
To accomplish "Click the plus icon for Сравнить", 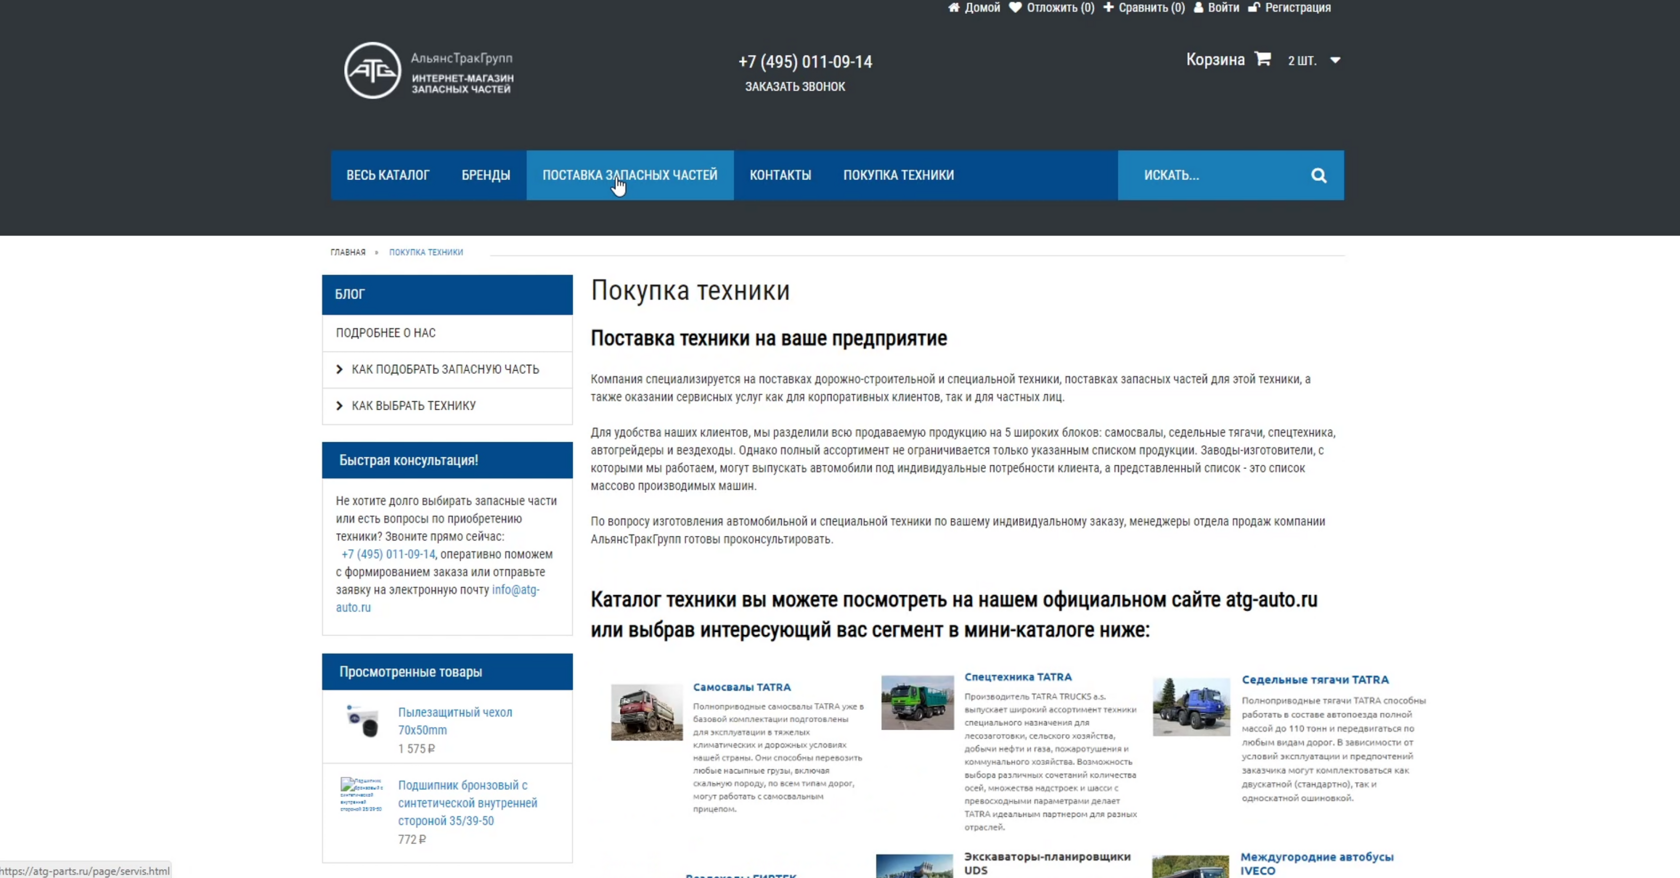I will pos(1108,7).
